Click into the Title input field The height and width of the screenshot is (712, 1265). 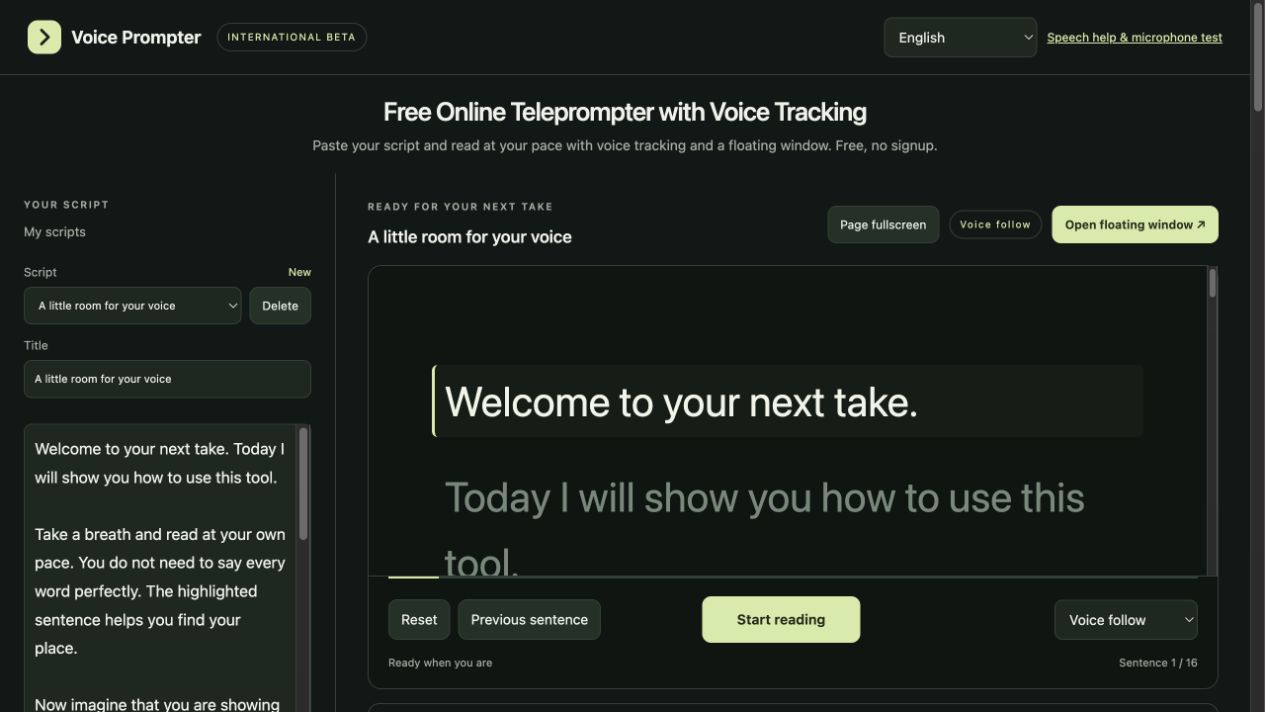[167, 379]
